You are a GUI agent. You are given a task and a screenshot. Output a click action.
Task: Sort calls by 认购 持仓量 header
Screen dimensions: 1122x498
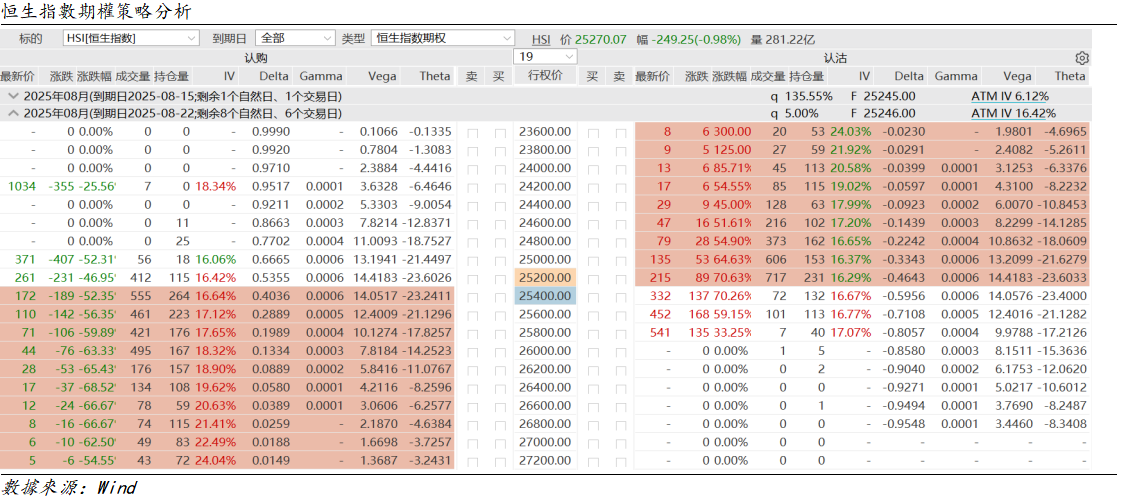click(172, 76)
